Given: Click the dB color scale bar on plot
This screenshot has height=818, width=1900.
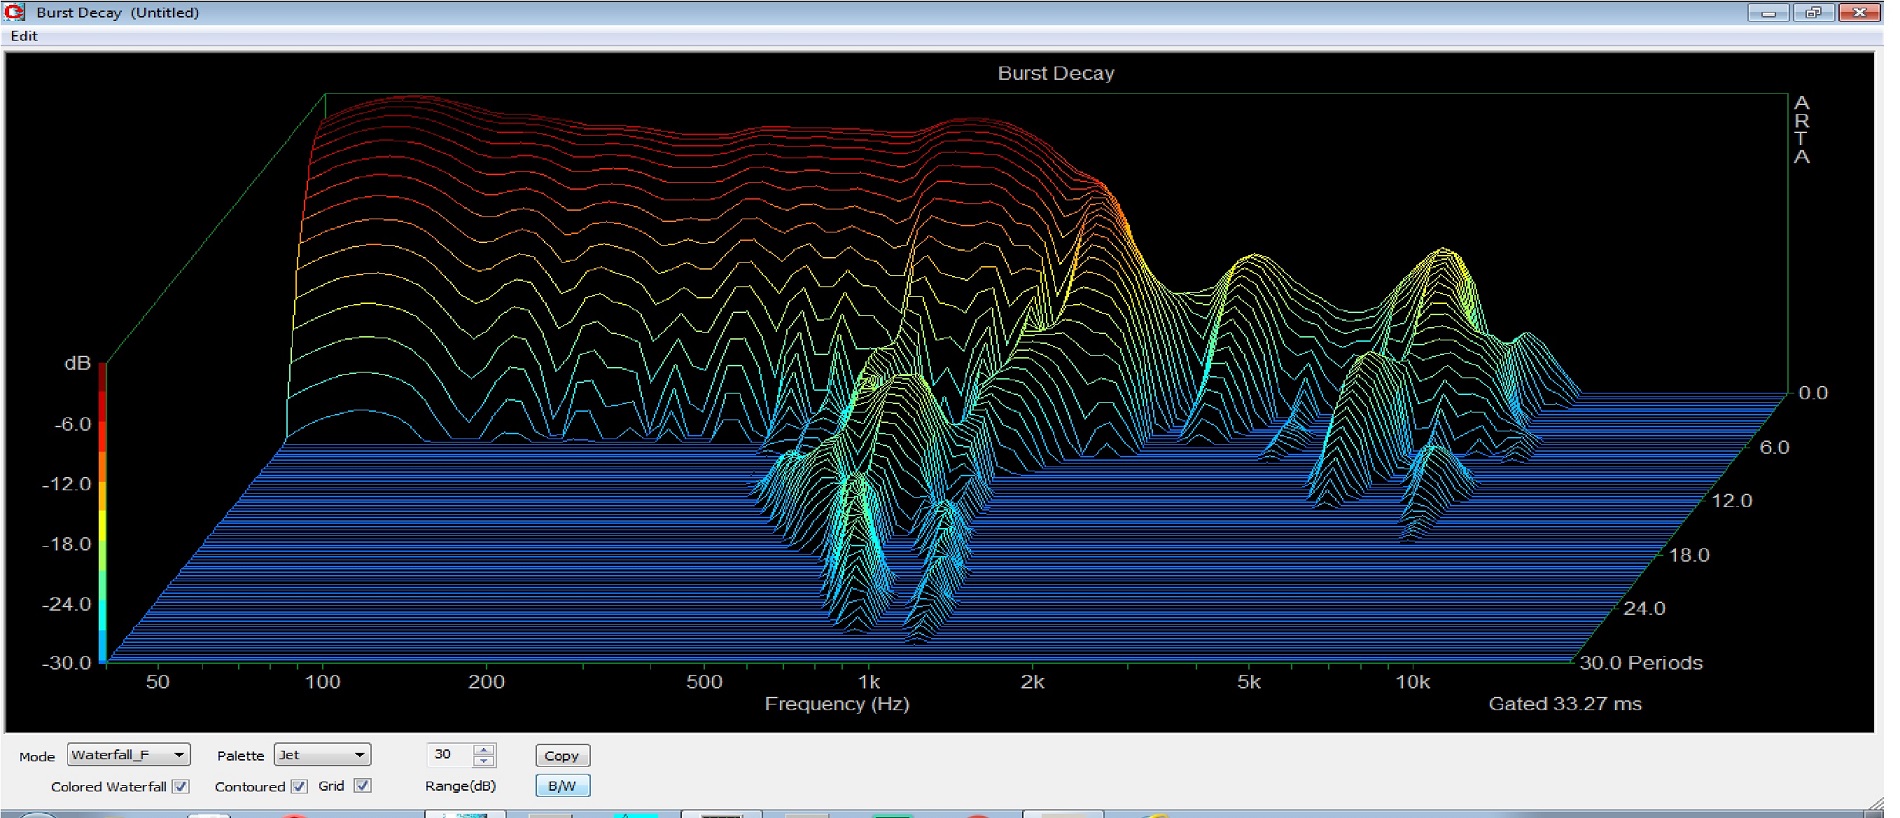Looking at the screenshot, I should (x=102, y=512).
